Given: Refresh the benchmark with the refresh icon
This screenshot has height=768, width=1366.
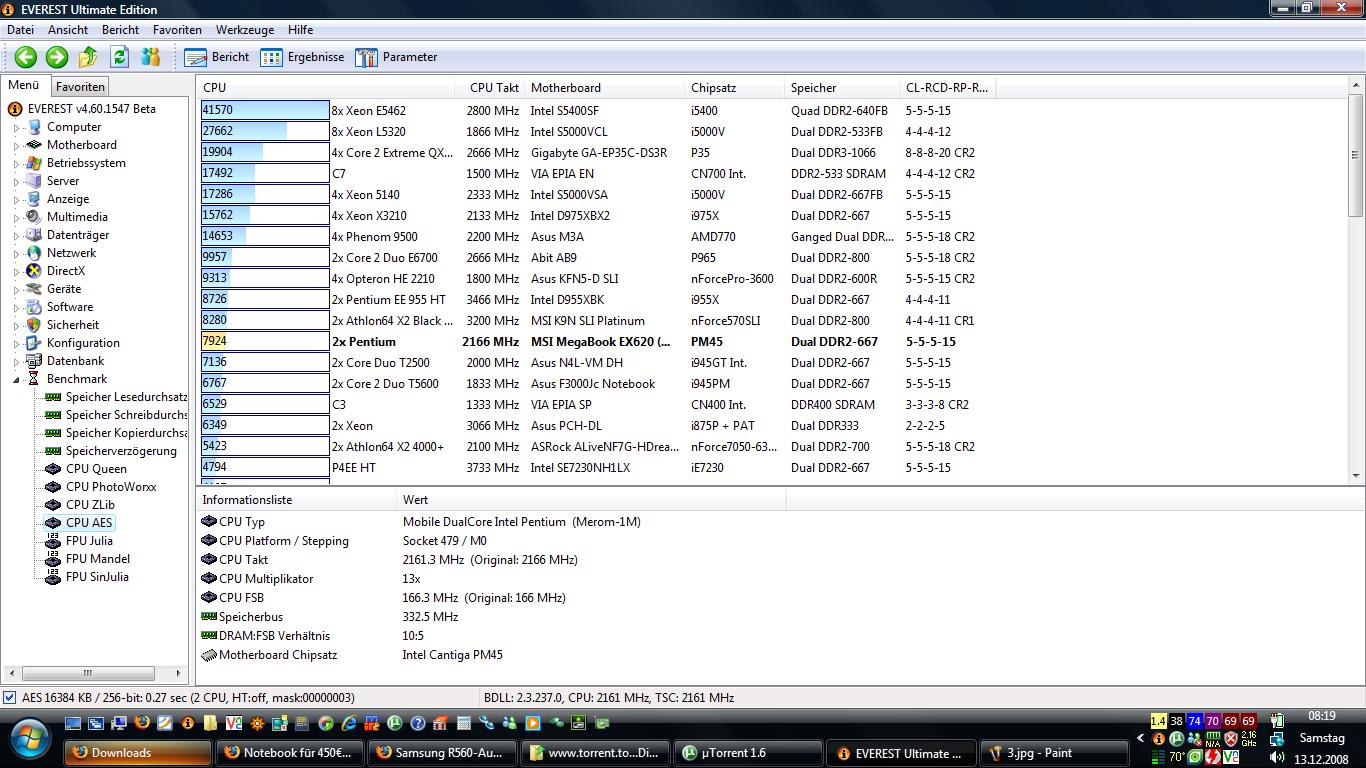Looking at the screenshot, I should click(x=120, y=57).
